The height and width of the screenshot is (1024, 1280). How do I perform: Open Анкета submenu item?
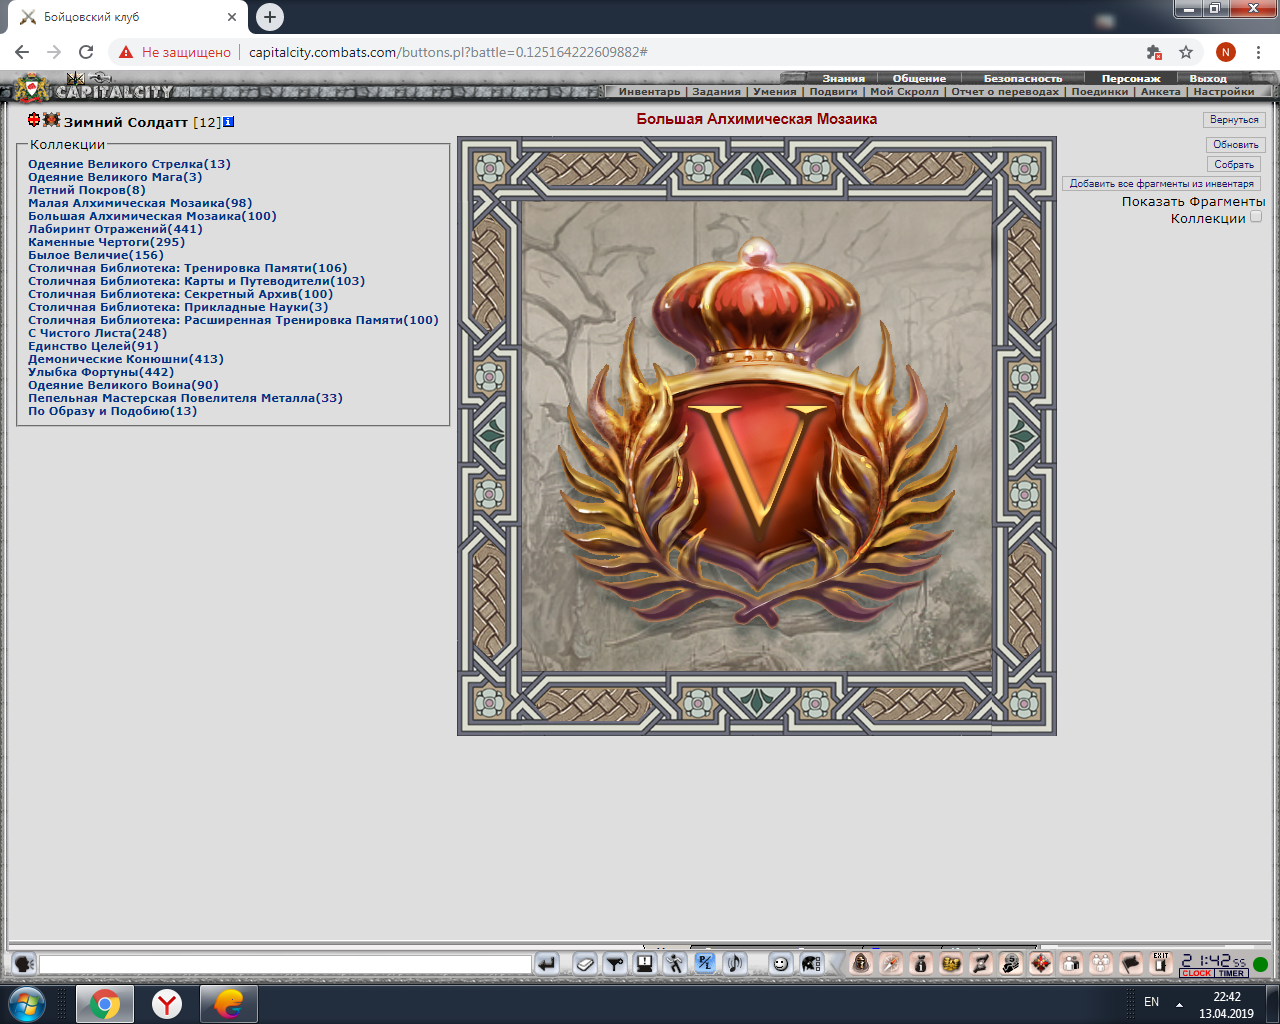(1161, 91)
